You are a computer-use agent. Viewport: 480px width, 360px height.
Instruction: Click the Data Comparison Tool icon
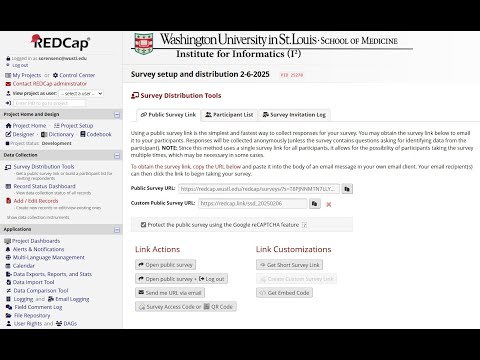(x=8, y=291)
